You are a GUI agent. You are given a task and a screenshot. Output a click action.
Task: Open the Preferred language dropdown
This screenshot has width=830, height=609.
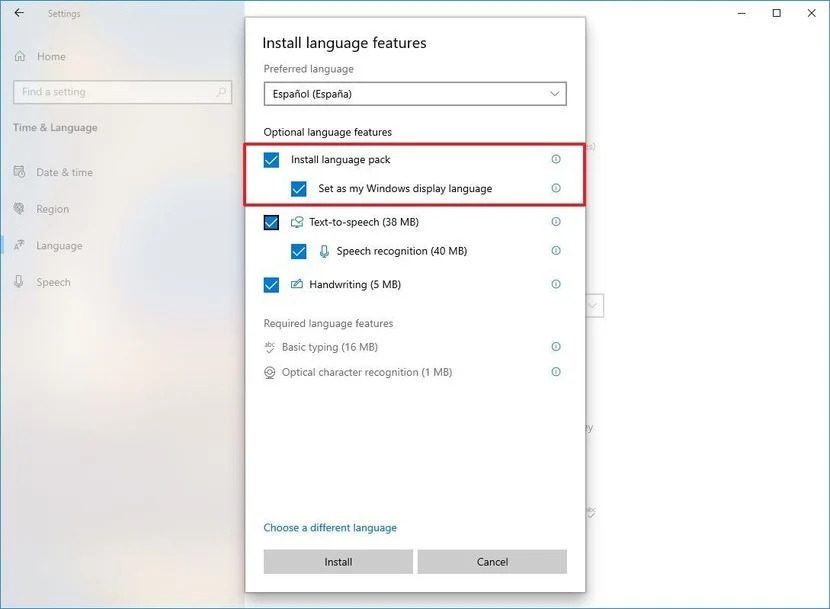coord(415,94)
